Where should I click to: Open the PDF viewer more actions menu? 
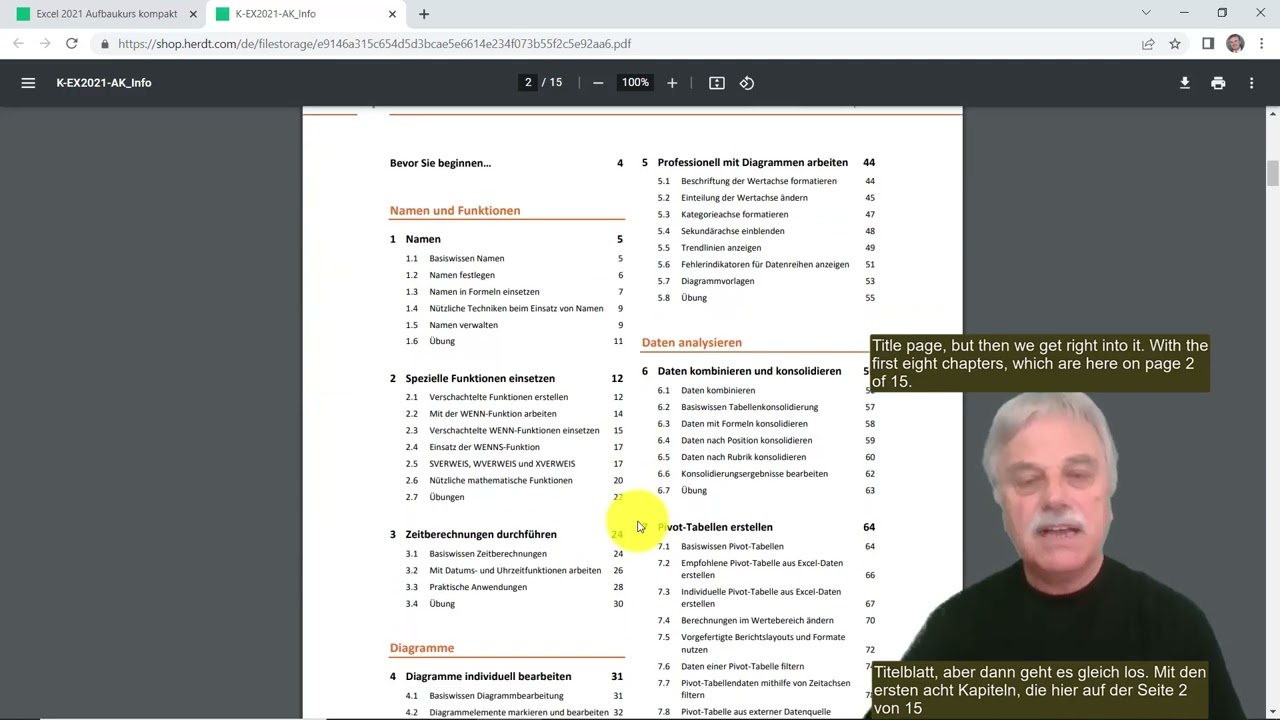[1251, 83]
